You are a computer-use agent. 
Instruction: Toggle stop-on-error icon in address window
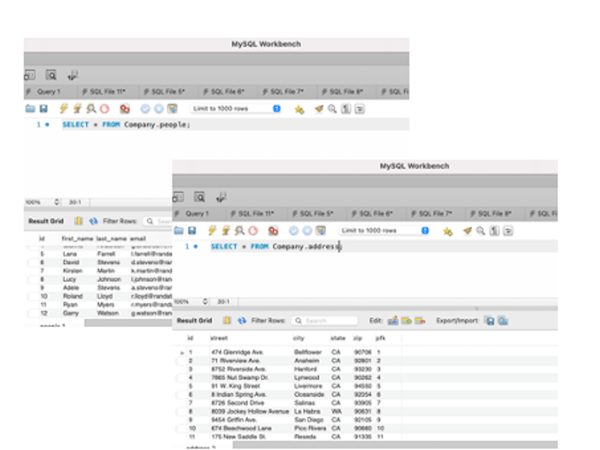273,231
